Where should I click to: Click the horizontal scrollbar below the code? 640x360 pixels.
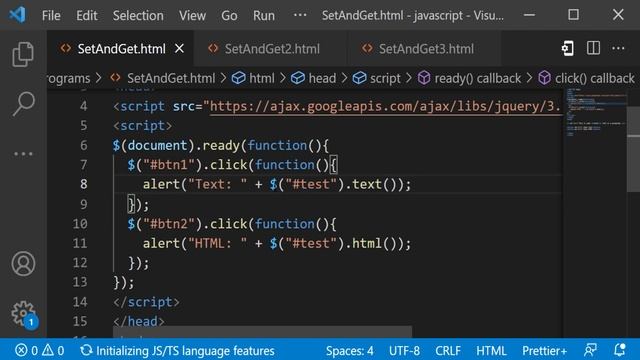[x=262, y=331]
